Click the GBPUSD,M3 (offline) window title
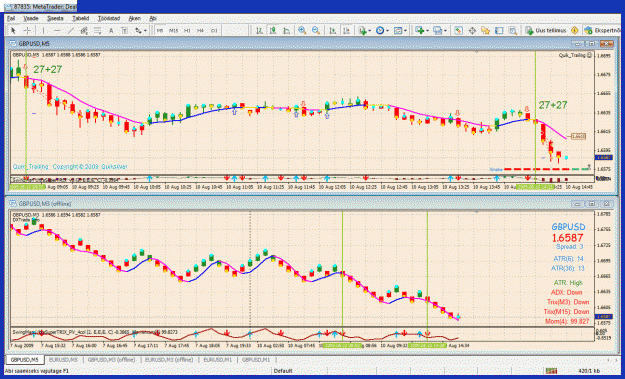The width and height of the screenshot is (625, 379). pyautogui.click(x=45, y=204)
